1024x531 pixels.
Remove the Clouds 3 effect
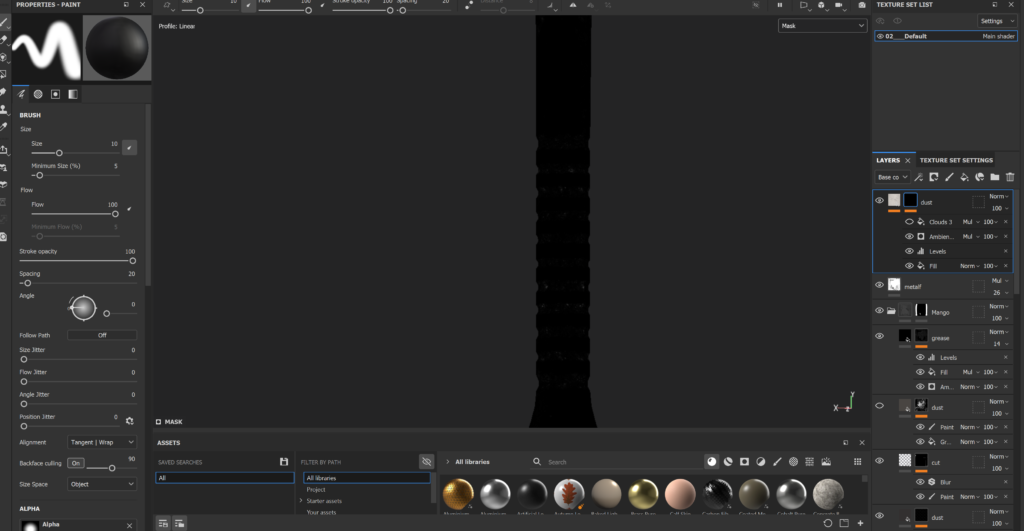point(1006,222)
